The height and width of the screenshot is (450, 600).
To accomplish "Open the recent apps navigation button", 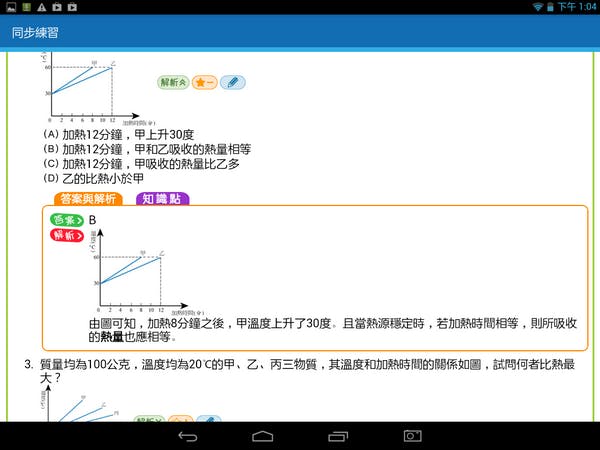I will 338,436.
